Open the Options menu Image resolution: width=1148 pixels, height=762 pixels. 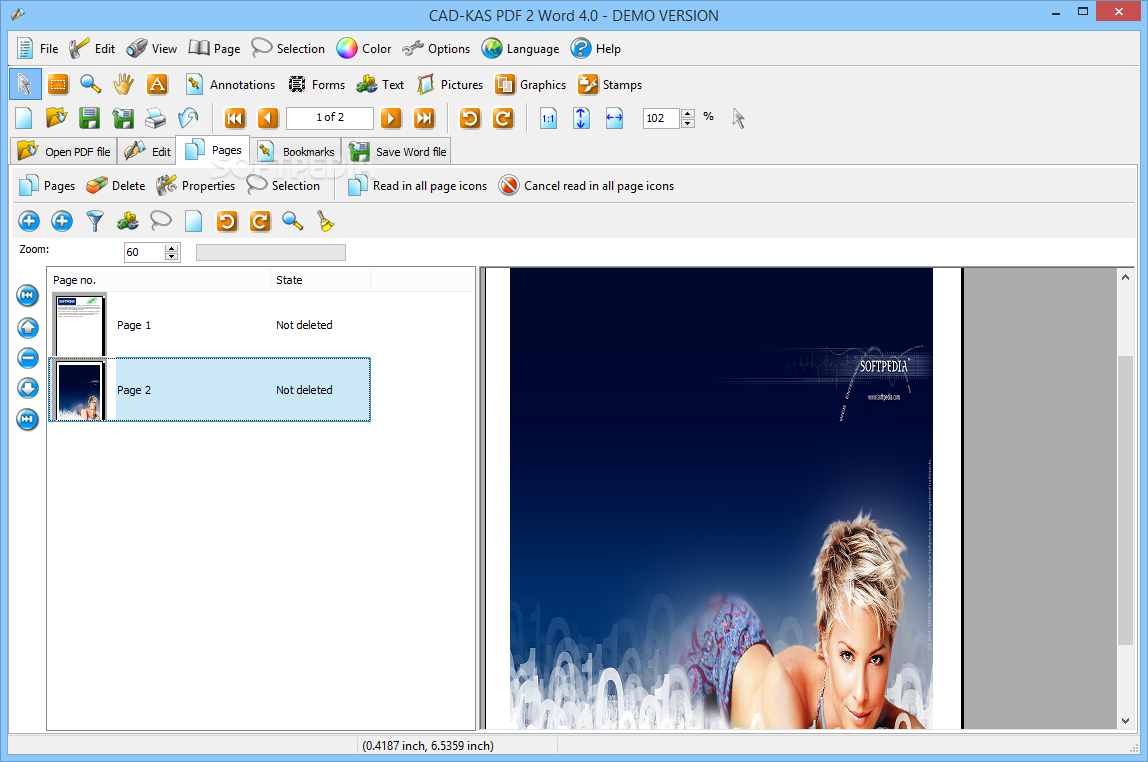[x=436, y=48]
